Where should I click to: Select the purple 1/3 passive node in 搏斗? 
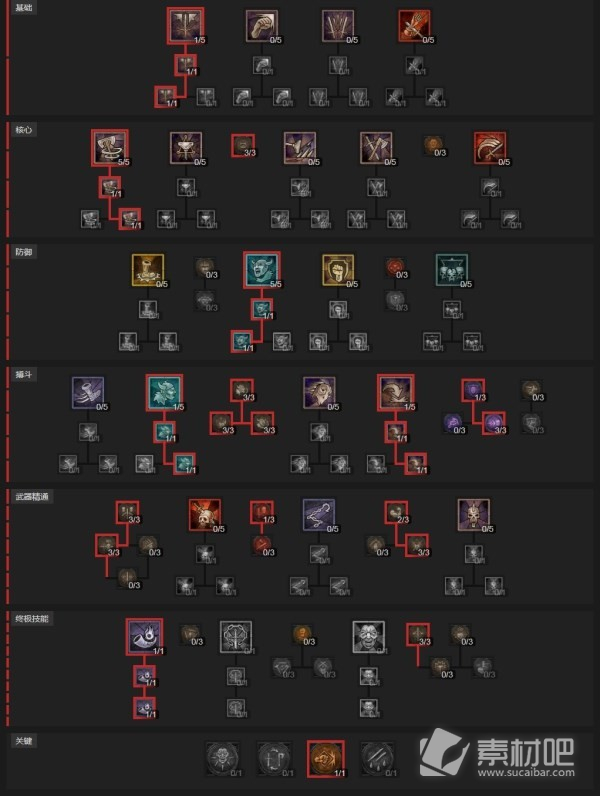(x=473, y=390)
